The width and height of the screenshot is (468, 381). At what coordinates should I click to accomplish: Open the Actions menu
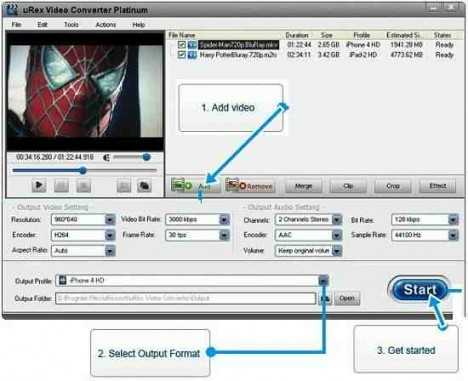point(106,25)
